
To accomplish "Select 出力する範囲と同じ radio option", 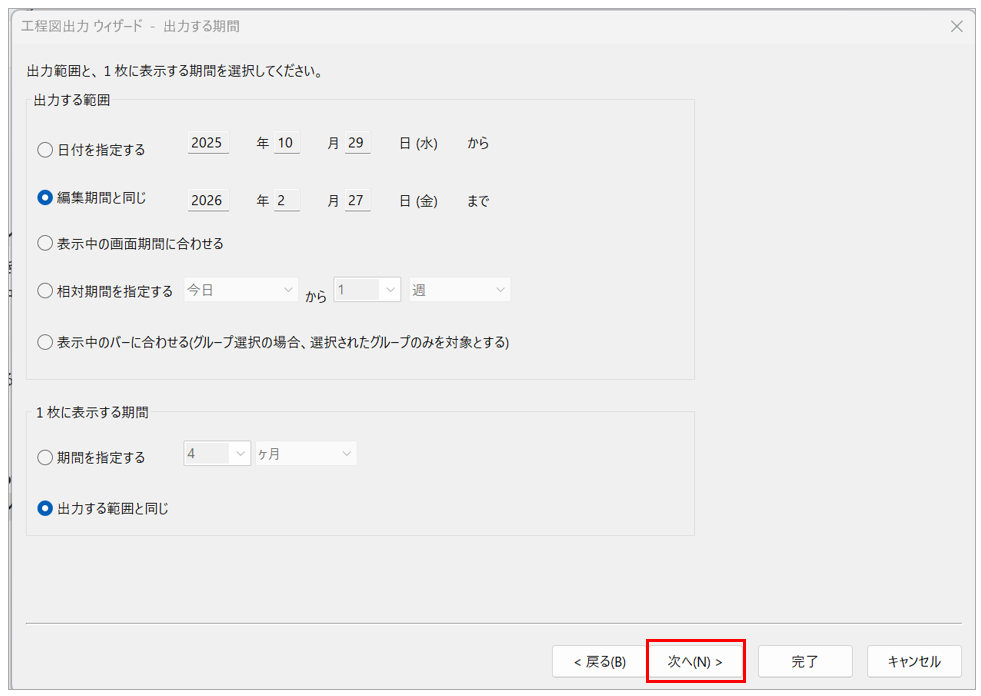I will (45, 508).
